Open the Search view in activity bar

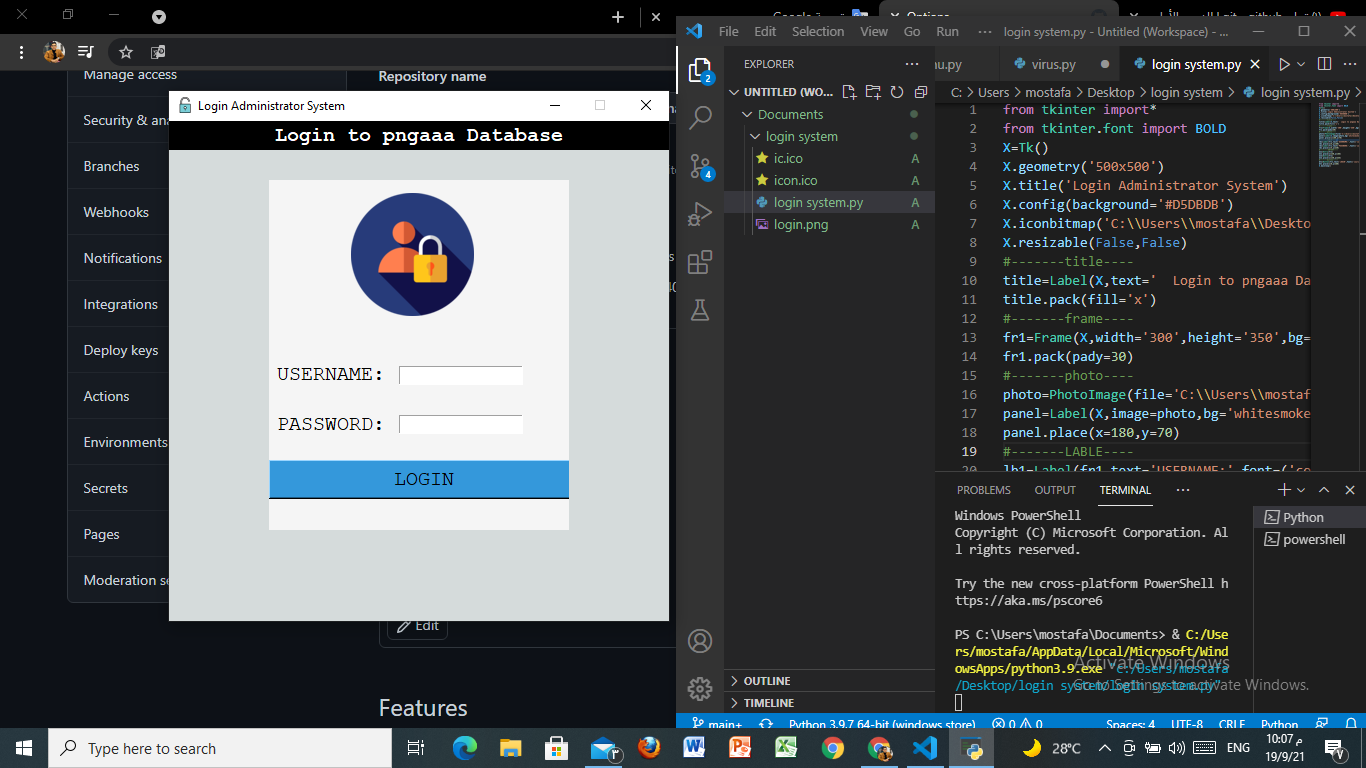pyautogui.click(x=700, y=118)
